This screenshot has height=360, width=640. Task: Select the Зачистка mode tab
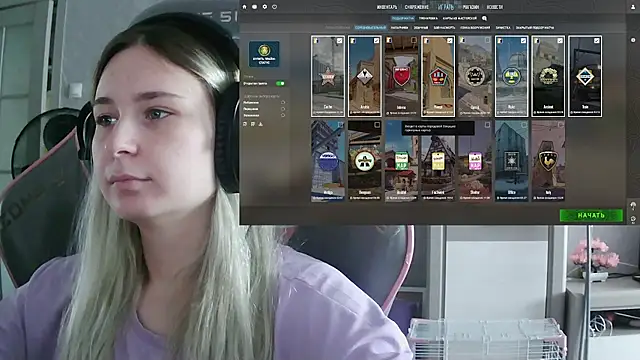click(503, 28)
